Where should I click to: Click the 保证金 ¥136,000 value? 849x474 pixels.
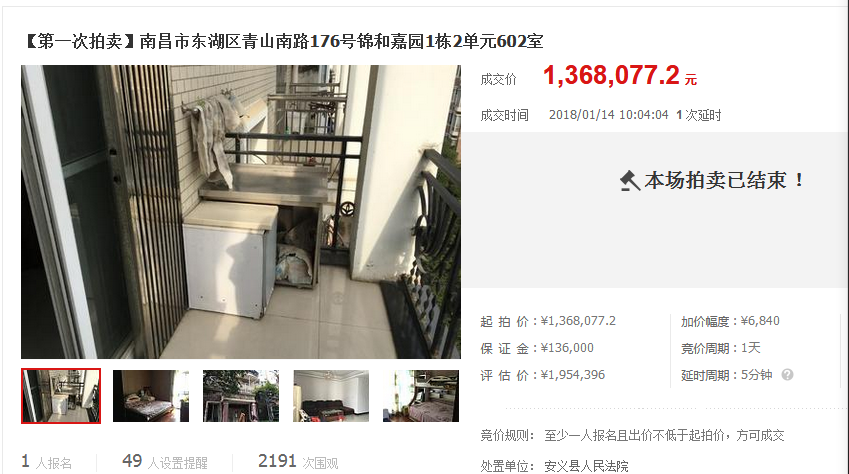coord(567,348)
